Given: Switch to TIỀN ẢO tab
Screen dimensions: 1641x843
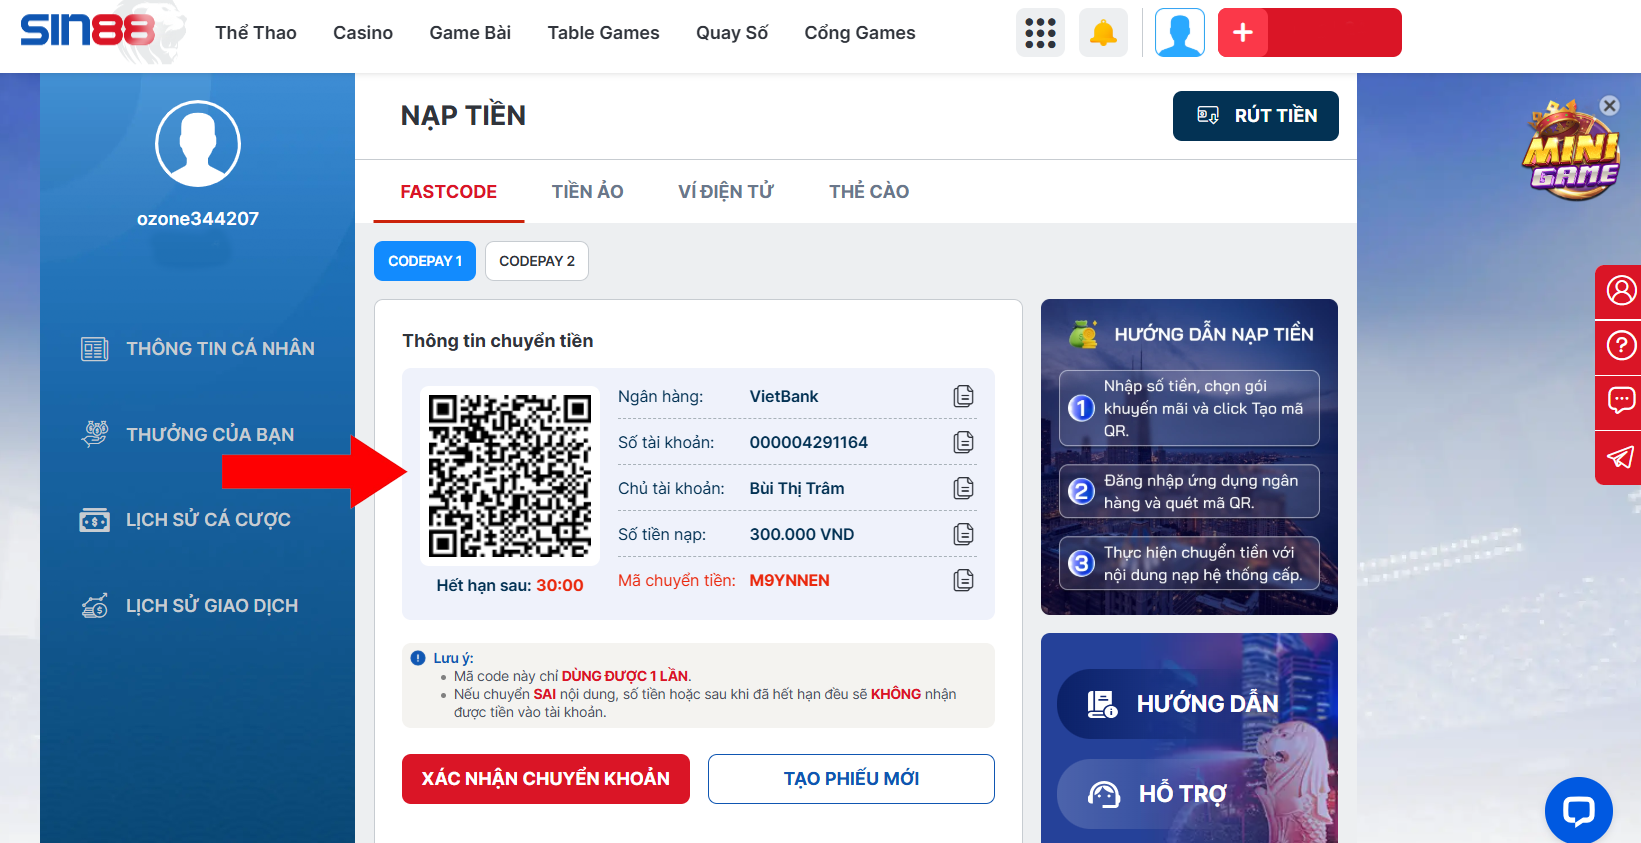Looking at the screenshot, I should coord(588,191).
